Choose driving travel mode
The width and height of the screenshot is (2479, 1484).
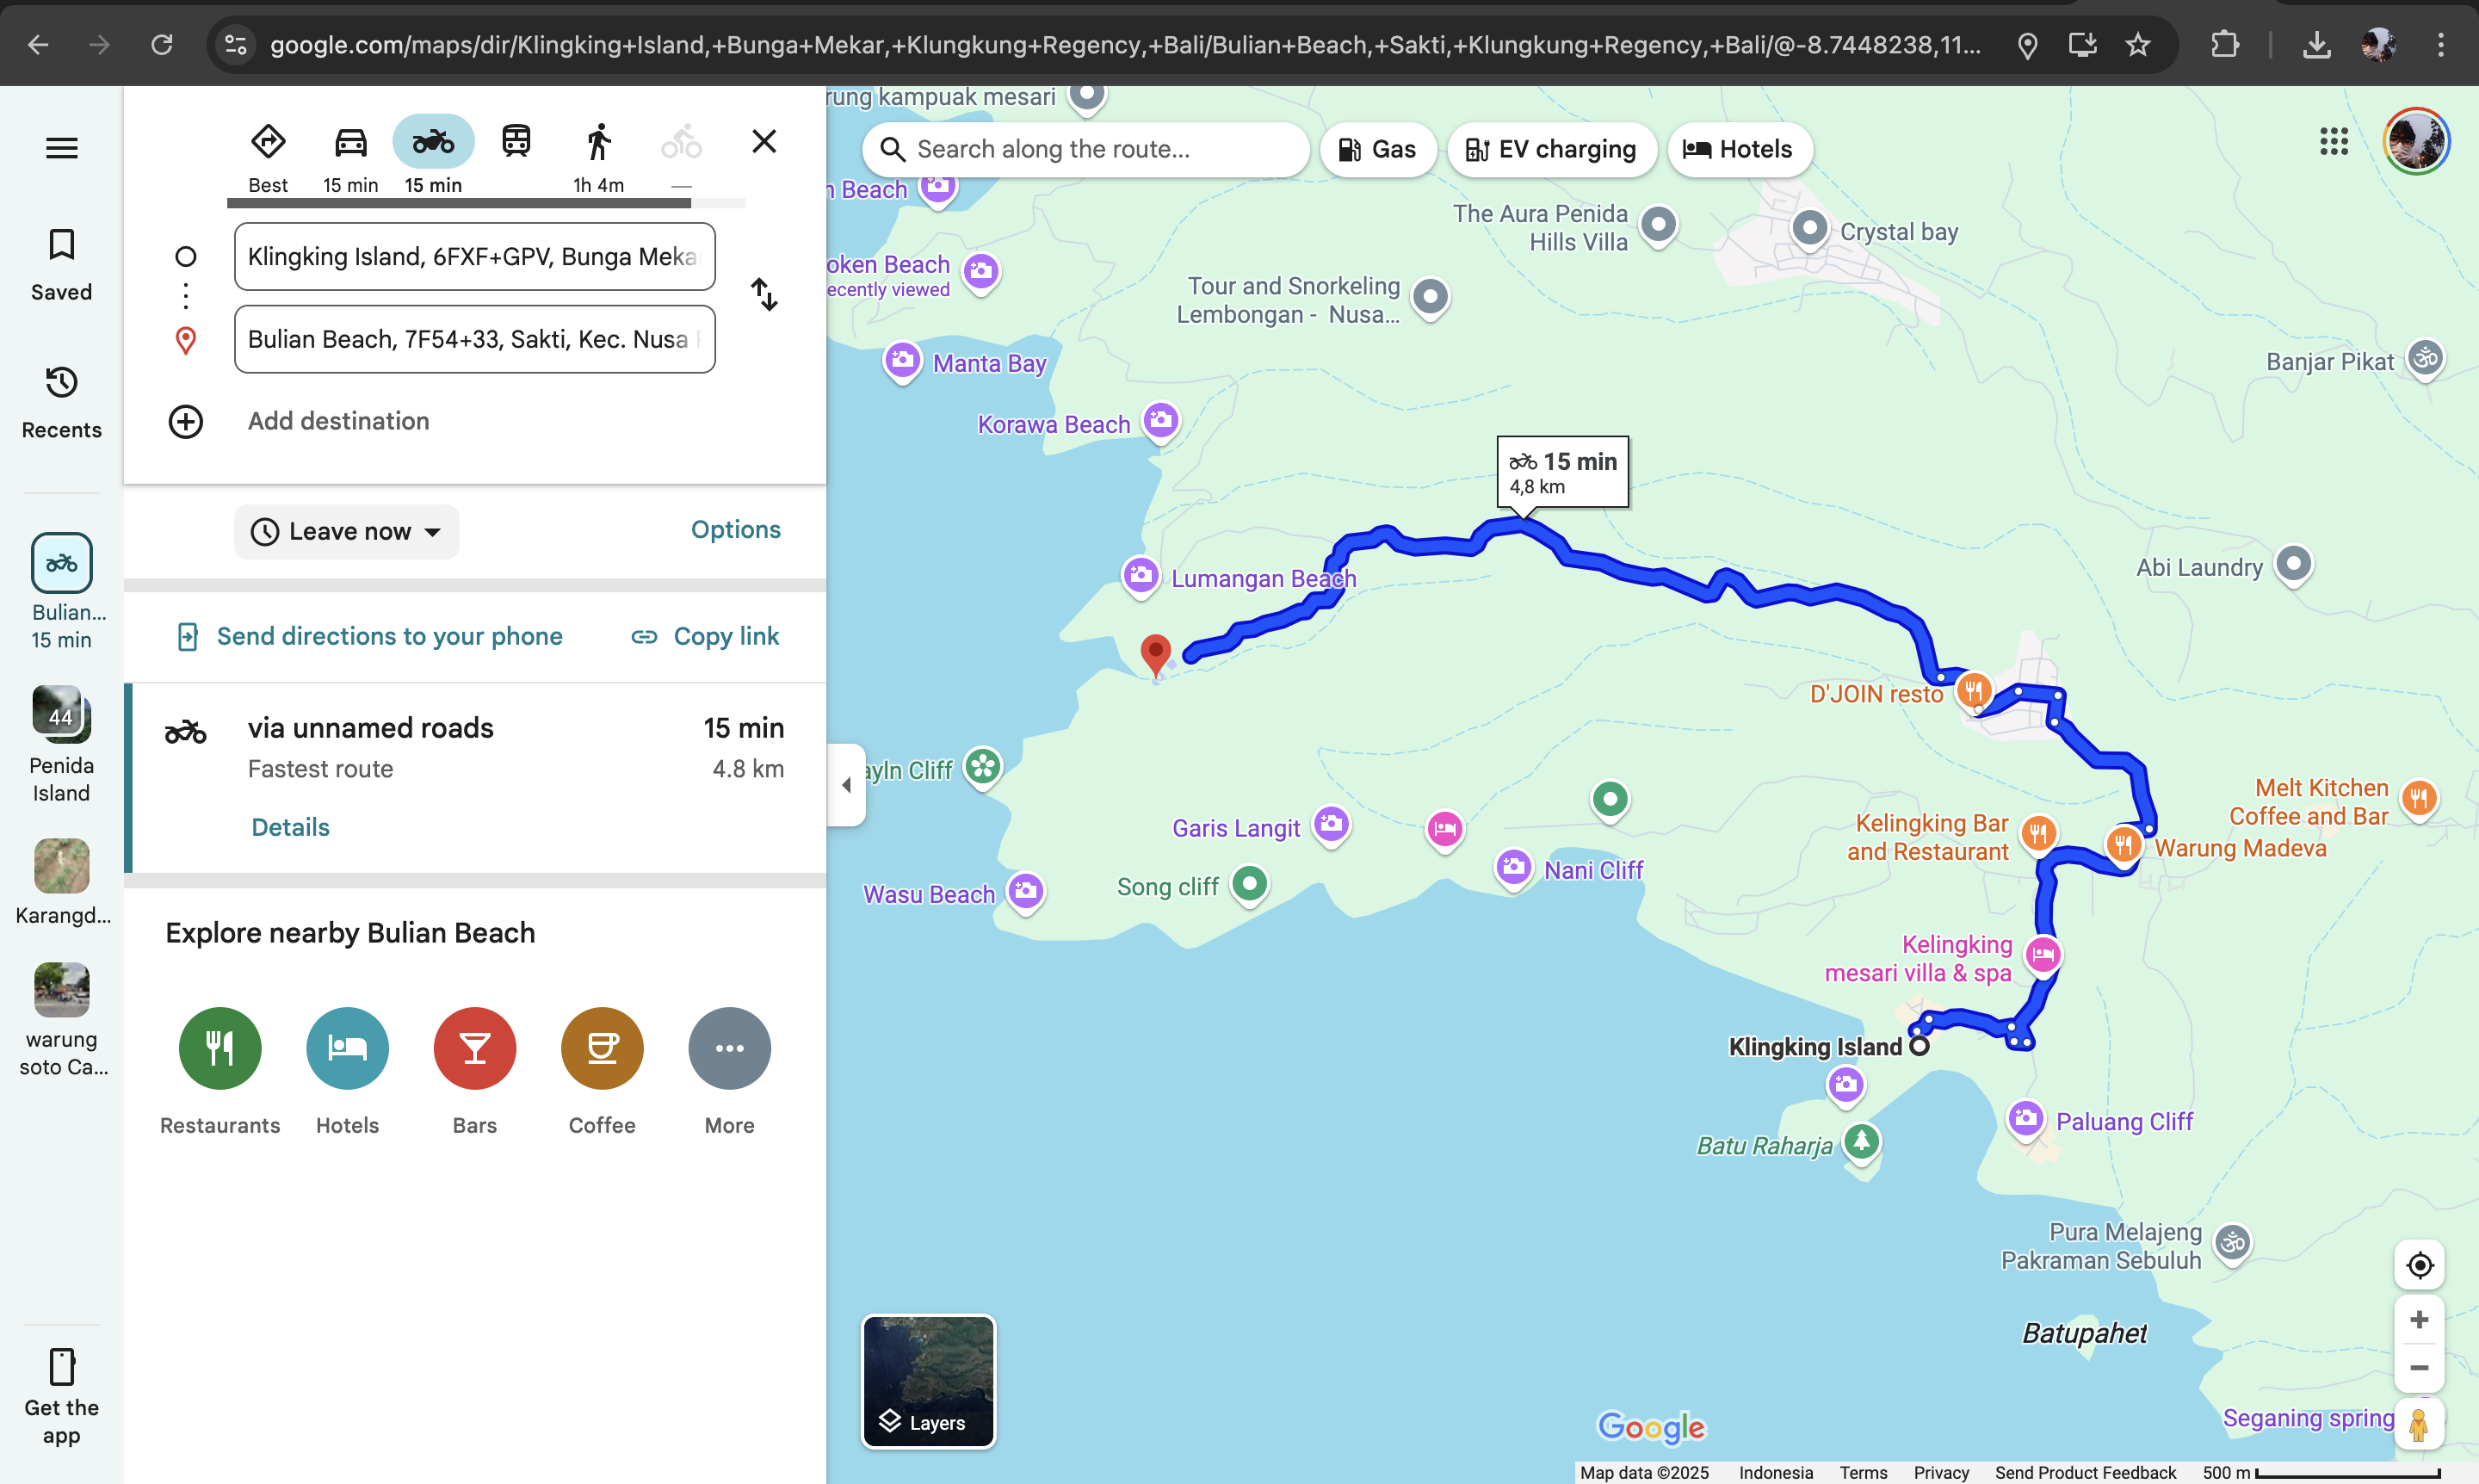350,143
